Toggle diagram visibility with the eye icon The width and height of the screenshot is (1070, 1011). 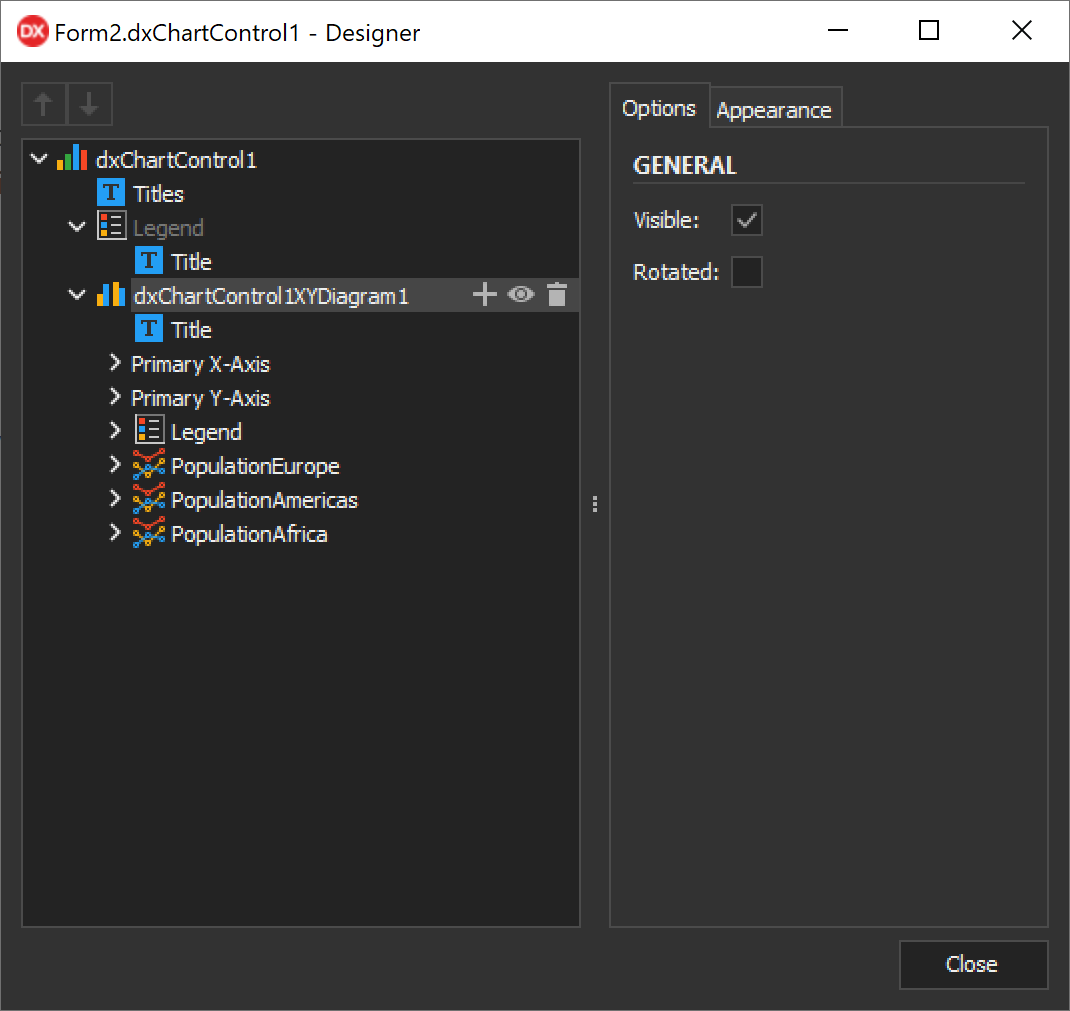[521, 295]
